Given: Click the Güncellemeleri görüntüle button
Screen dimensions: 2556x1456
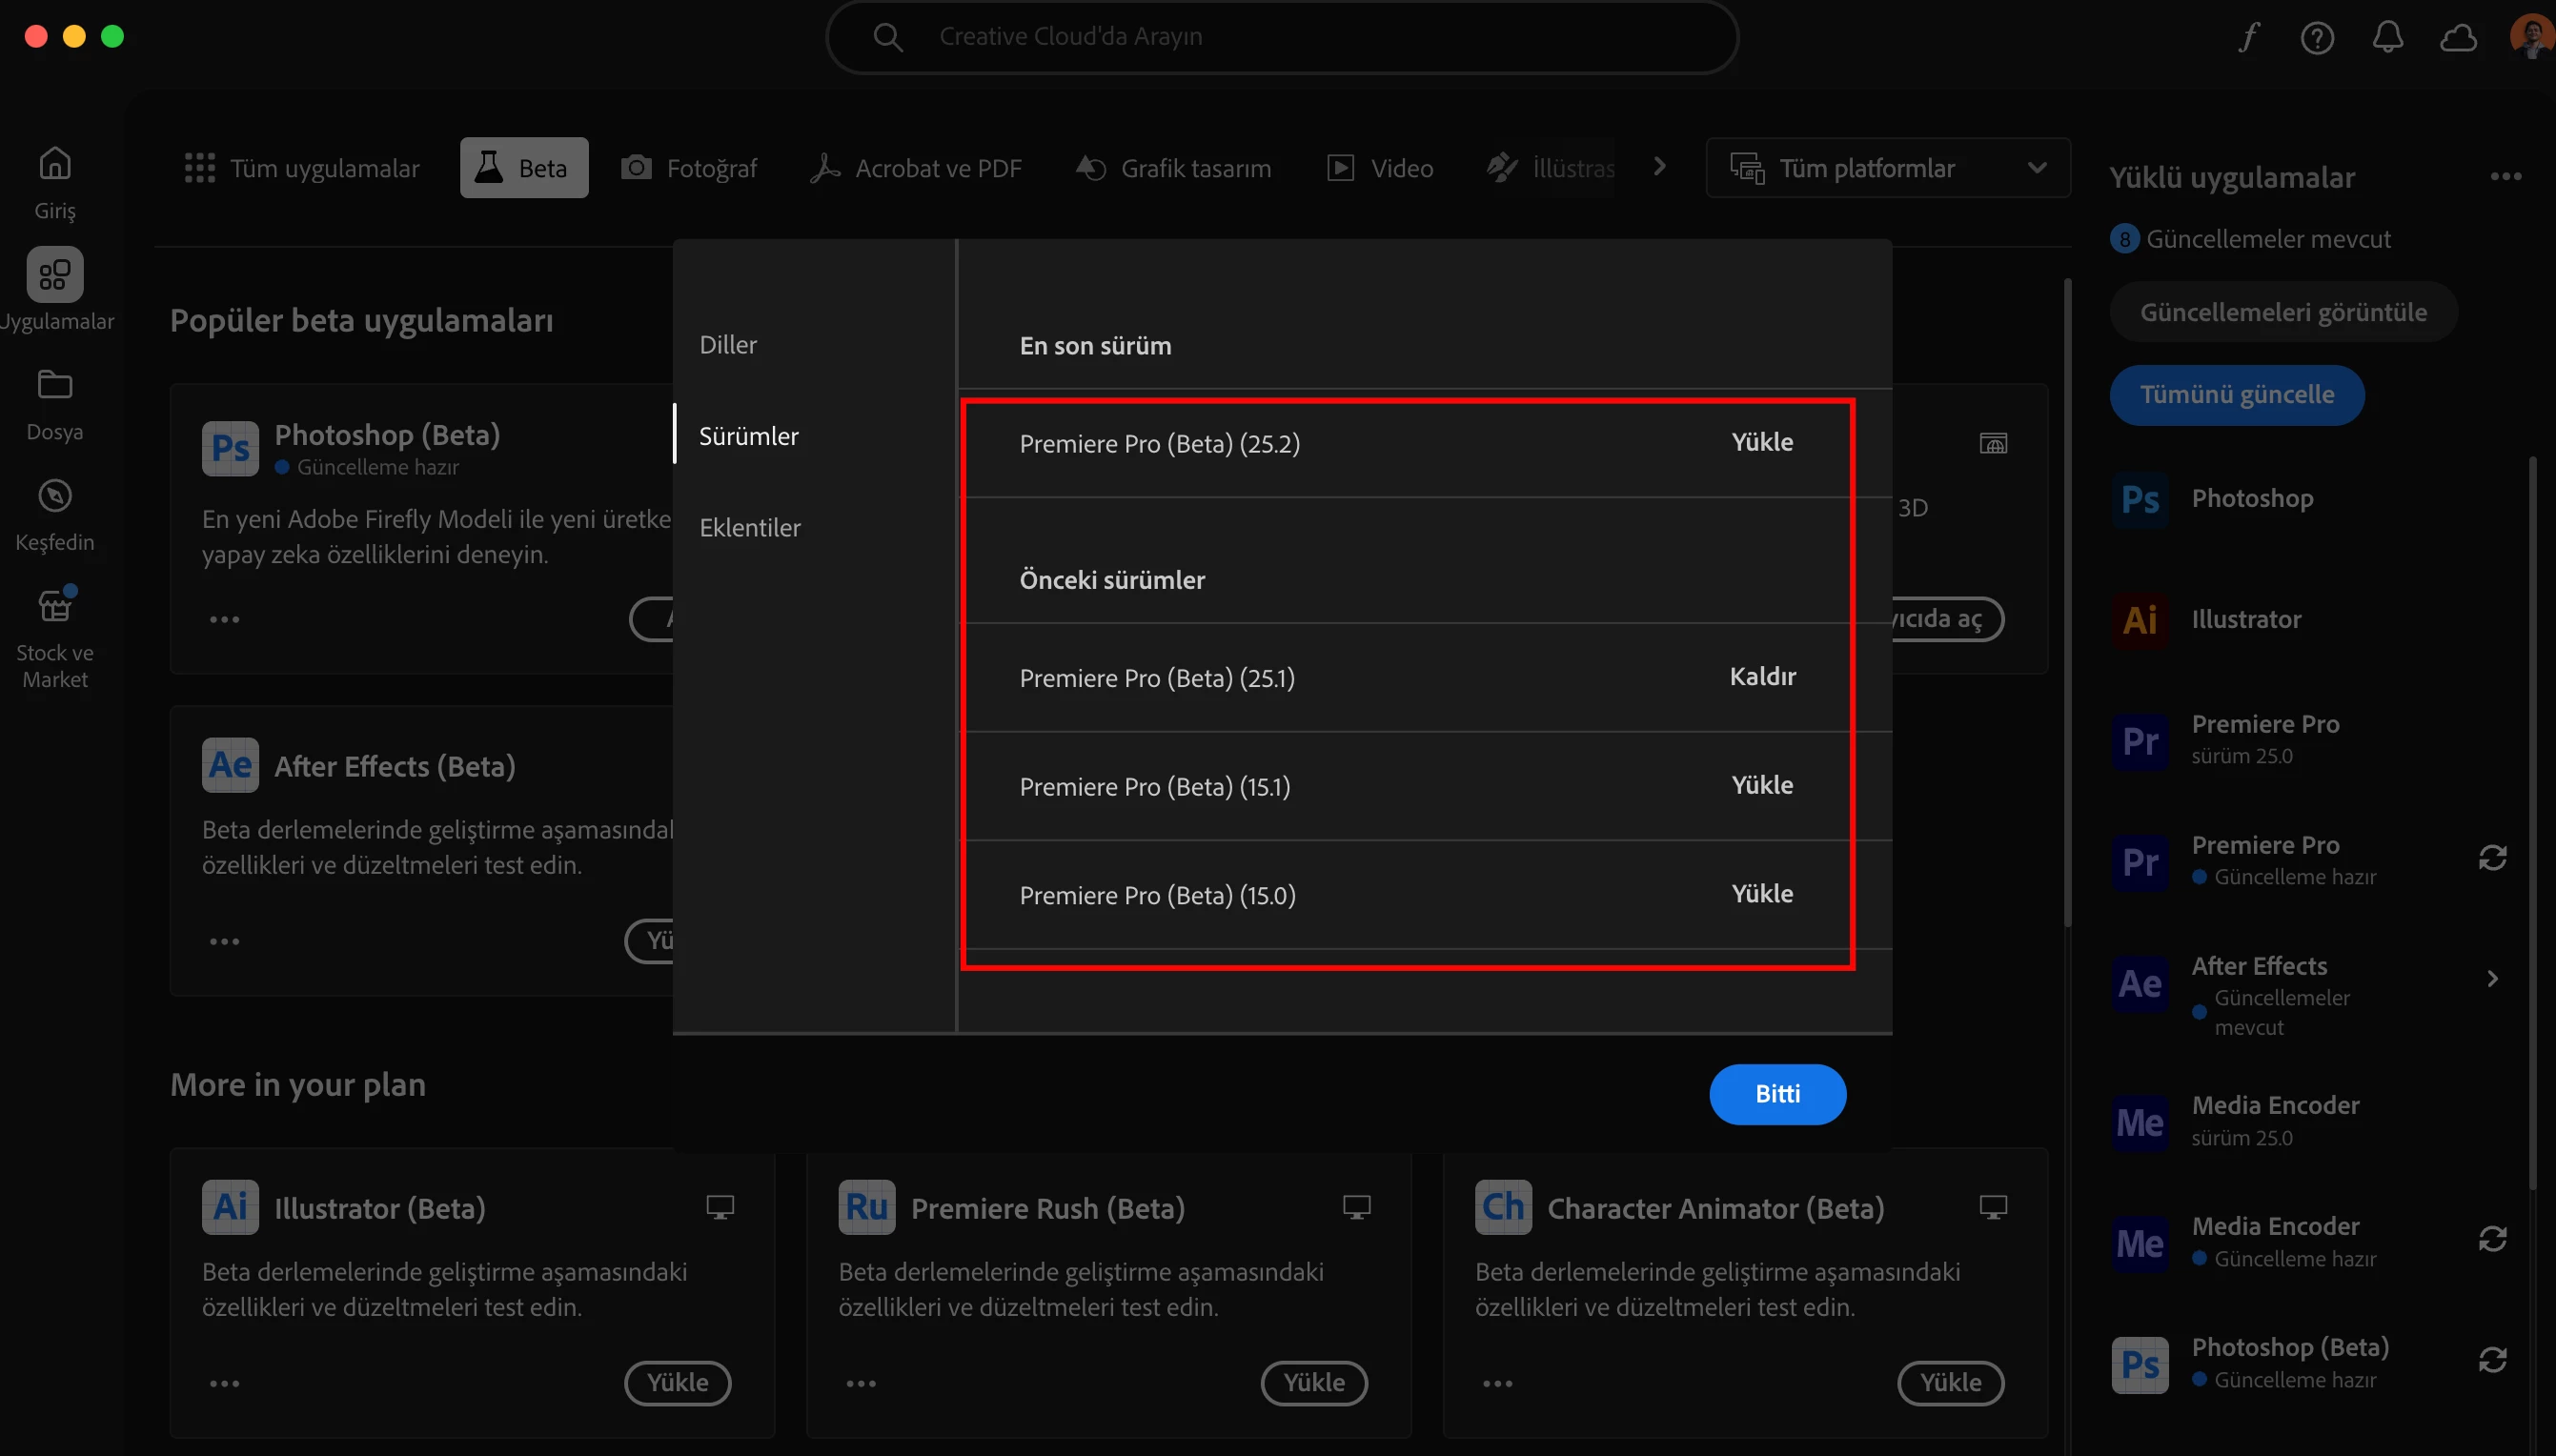Looking at the screenshot, I should (2283, 312).
